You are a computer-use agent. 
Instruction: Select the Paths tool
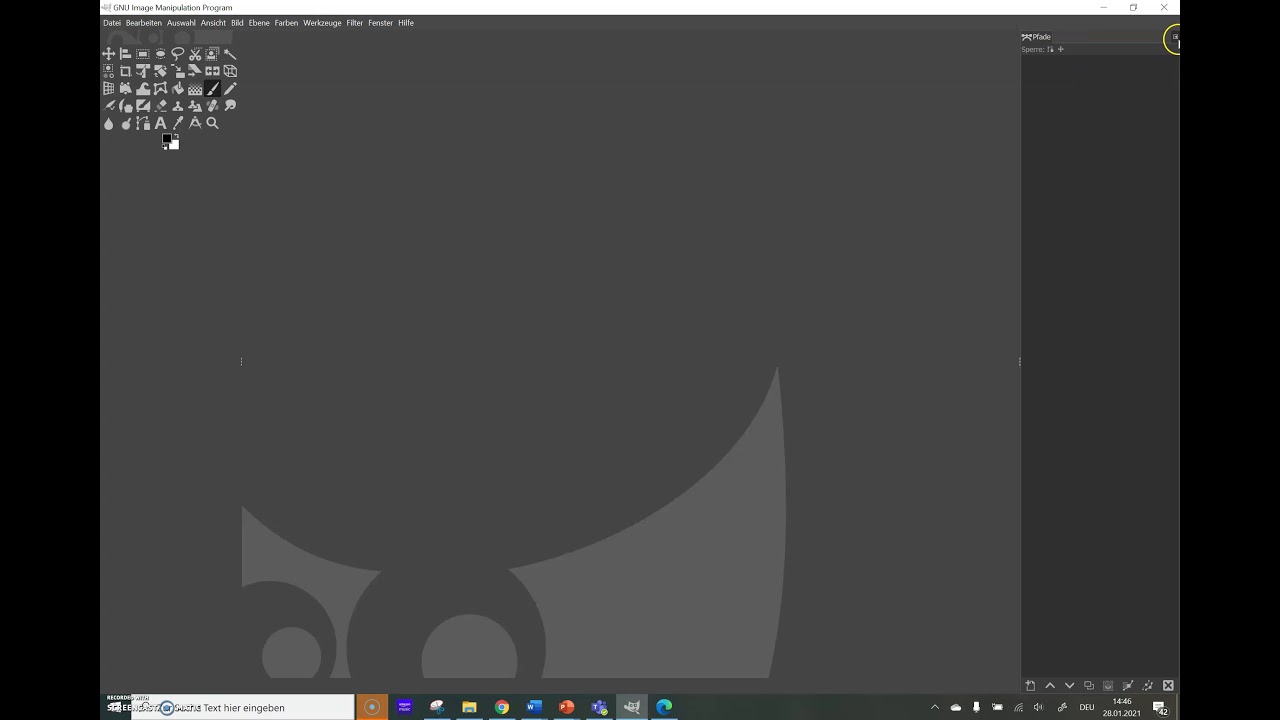coord(143,123)
